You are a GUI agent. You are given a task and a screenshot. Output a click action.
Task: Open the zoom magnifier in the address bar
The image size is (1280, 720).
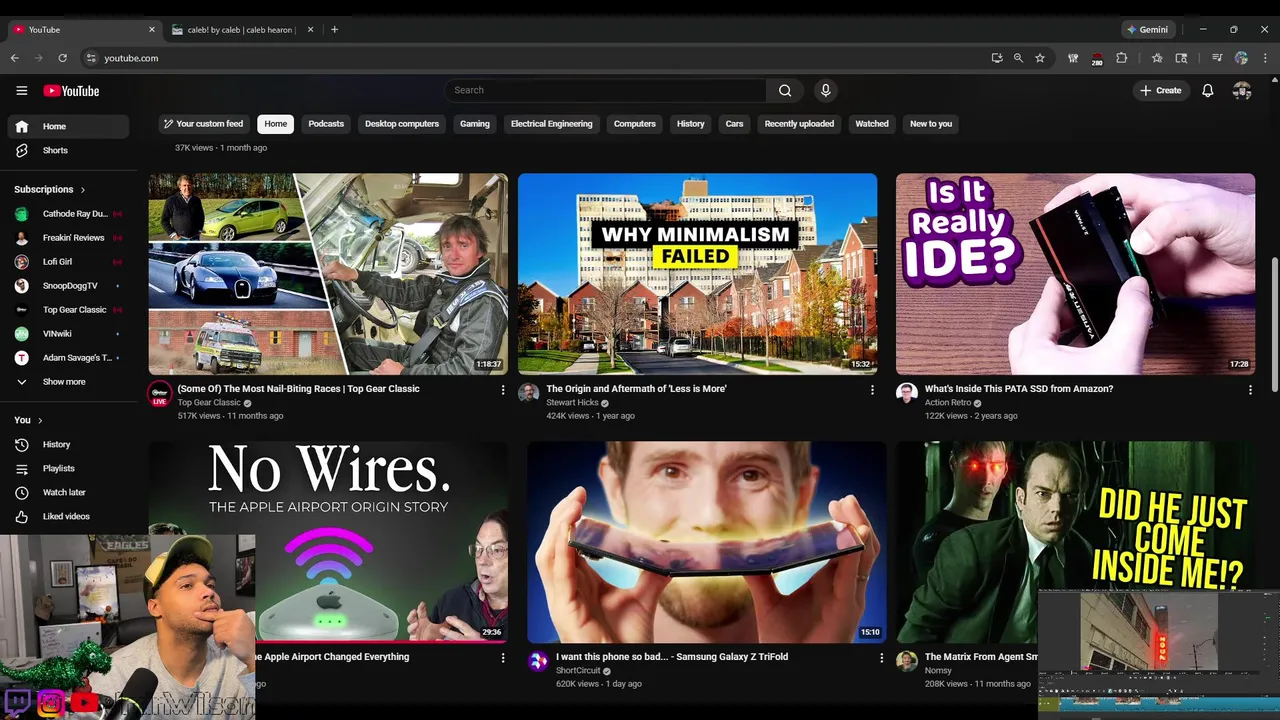pos(1018,58)
